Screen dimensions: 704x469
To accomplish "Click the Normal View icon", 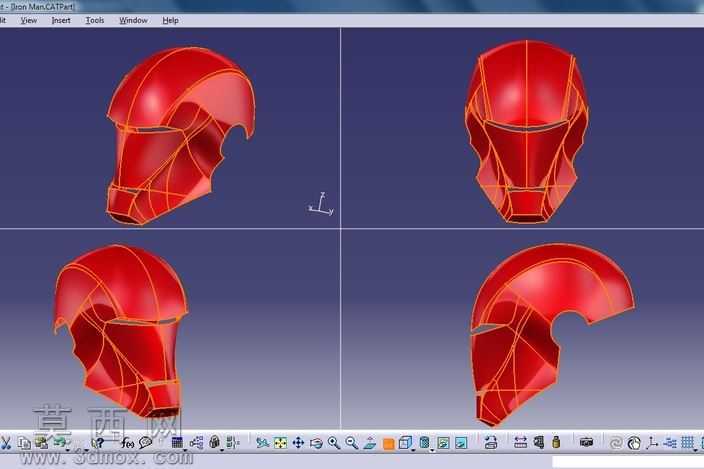I will pos(370,443).
